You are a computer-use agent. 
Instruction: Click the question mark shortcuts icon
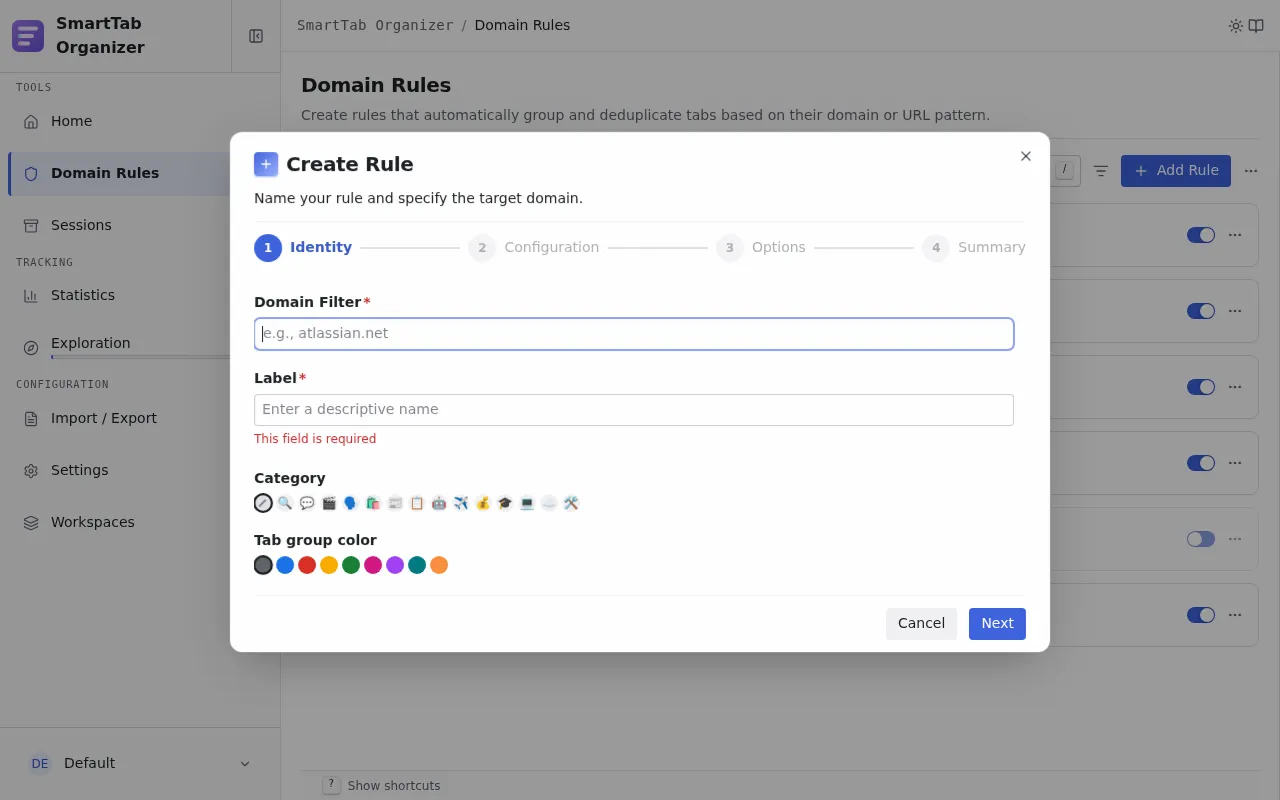[x=332, y=785]
